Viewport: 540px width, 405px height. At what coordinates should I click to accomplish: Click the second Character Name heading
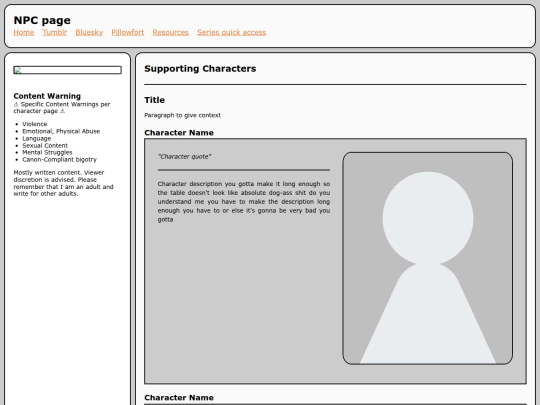tap(179, 397)
